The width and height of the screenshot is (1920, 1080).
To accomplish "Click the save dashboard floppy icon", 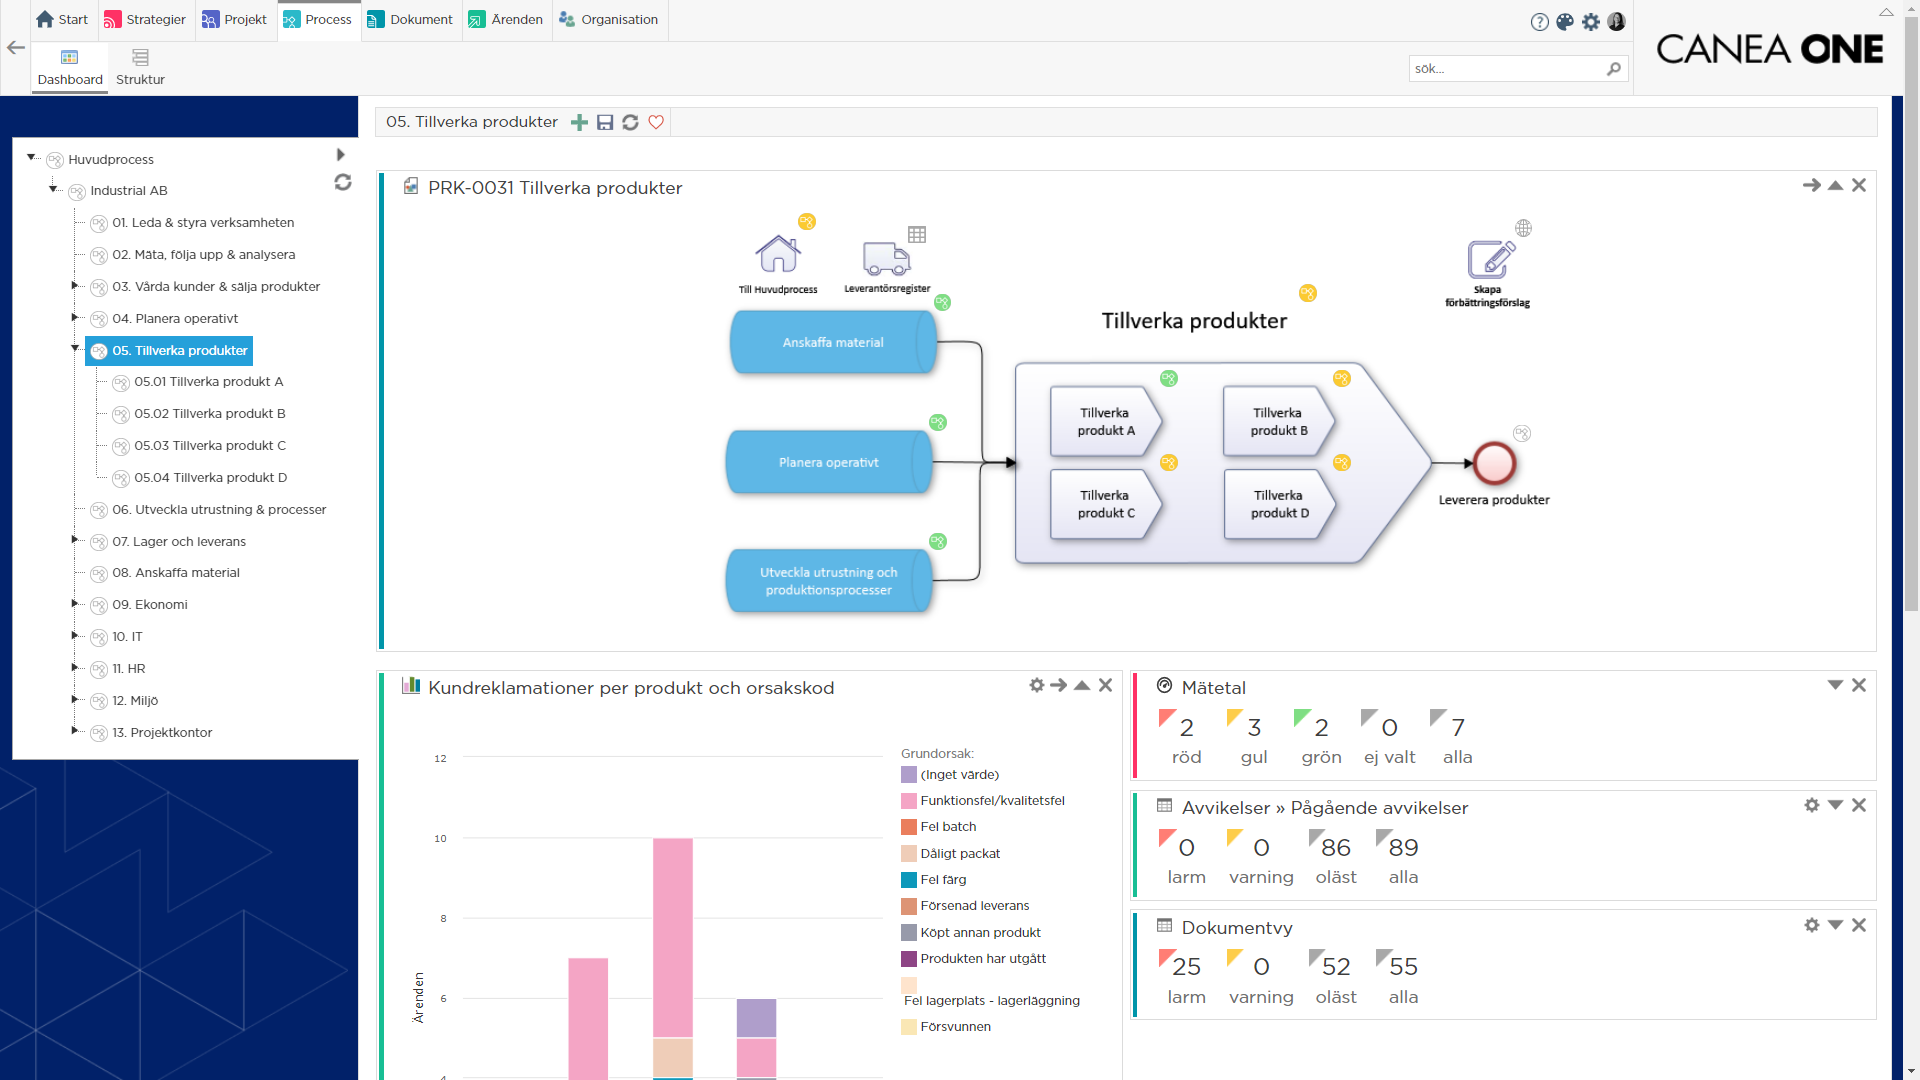I will (605, 122).
